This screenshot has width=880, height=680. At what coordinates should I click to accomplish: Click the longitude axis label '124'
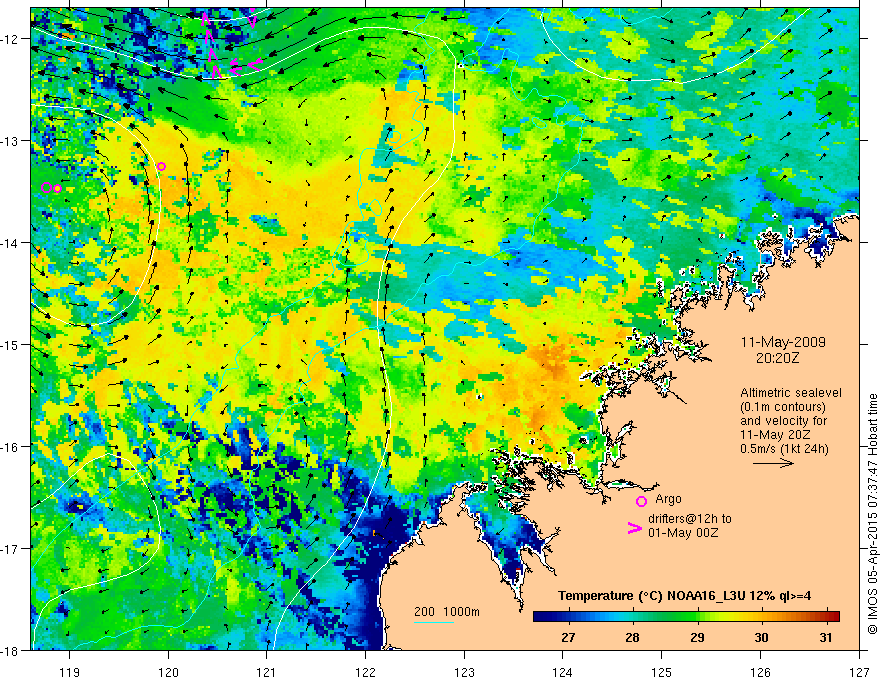pos(562,672)
